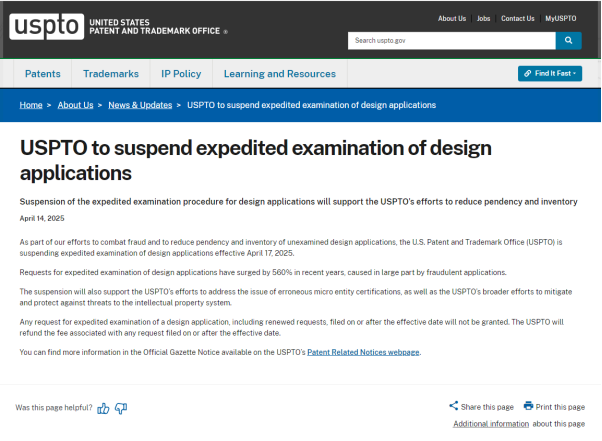The height and width of the screenshot is (441, 602).
Task: Click the About Us breadcrumb
Action: (75, 105)
